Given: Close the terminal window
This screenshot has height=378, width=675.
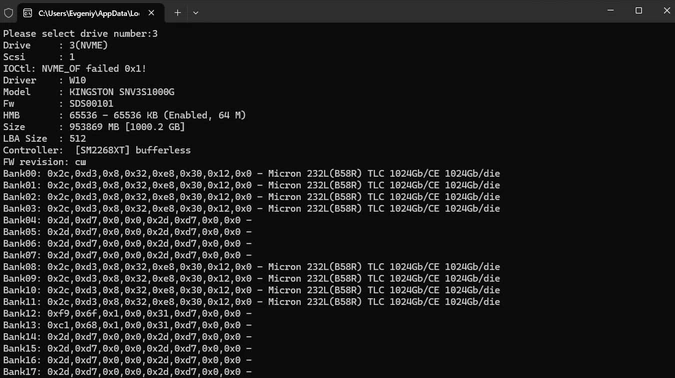Looking at the screenshot, I should (666, 10).
